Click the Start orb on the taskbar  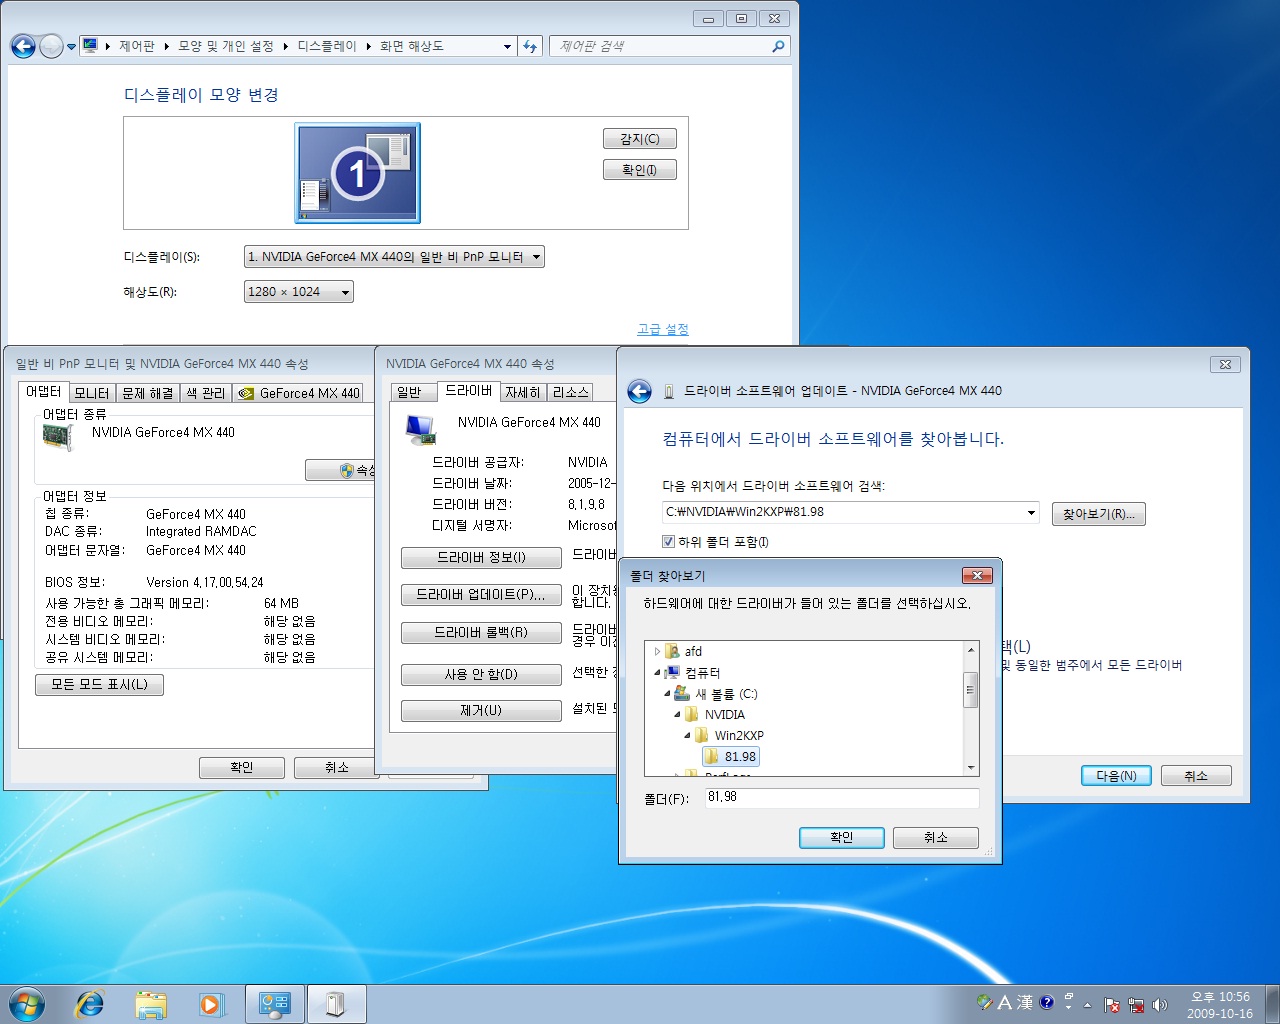tap(26, 1004)
